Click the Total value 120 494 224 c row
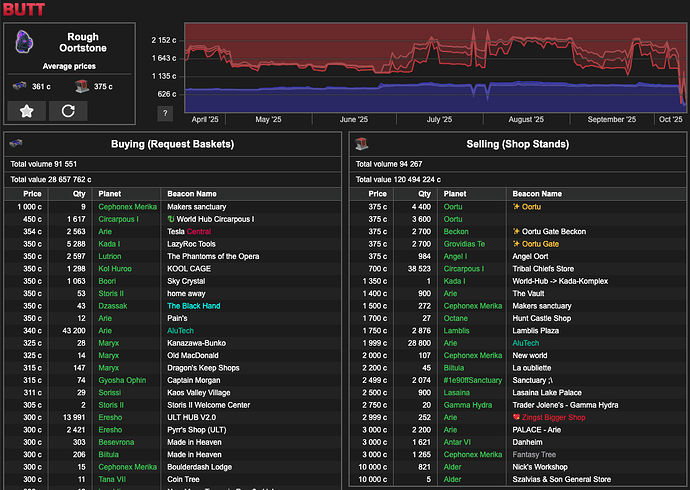 pyautogui.click(x=518, y=179)
